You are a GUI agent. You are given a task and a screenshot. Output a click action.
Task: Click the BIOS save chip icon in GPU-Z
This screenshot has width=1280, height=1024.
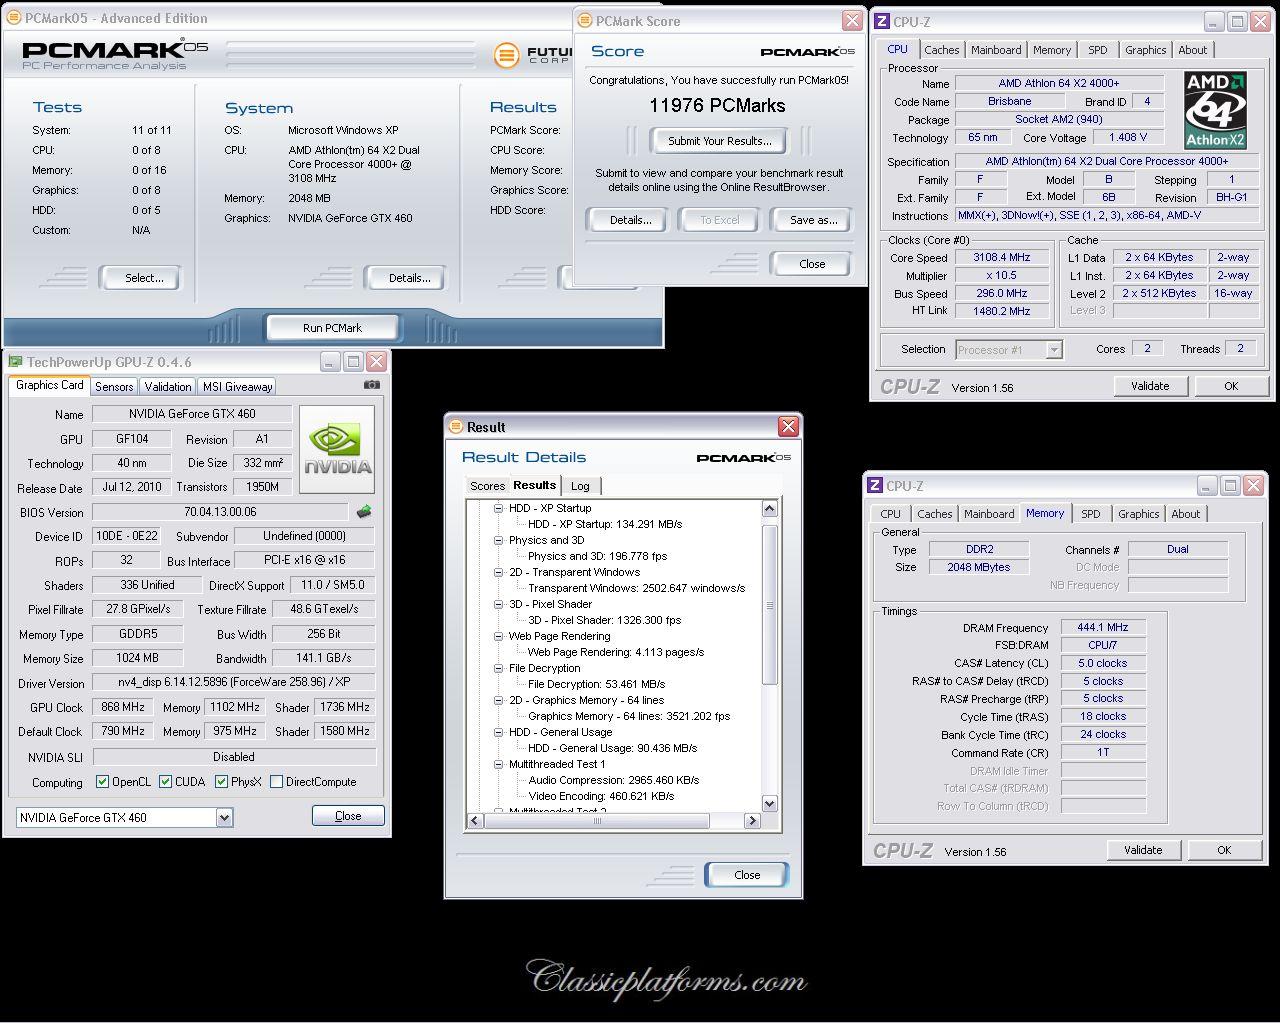364,512
